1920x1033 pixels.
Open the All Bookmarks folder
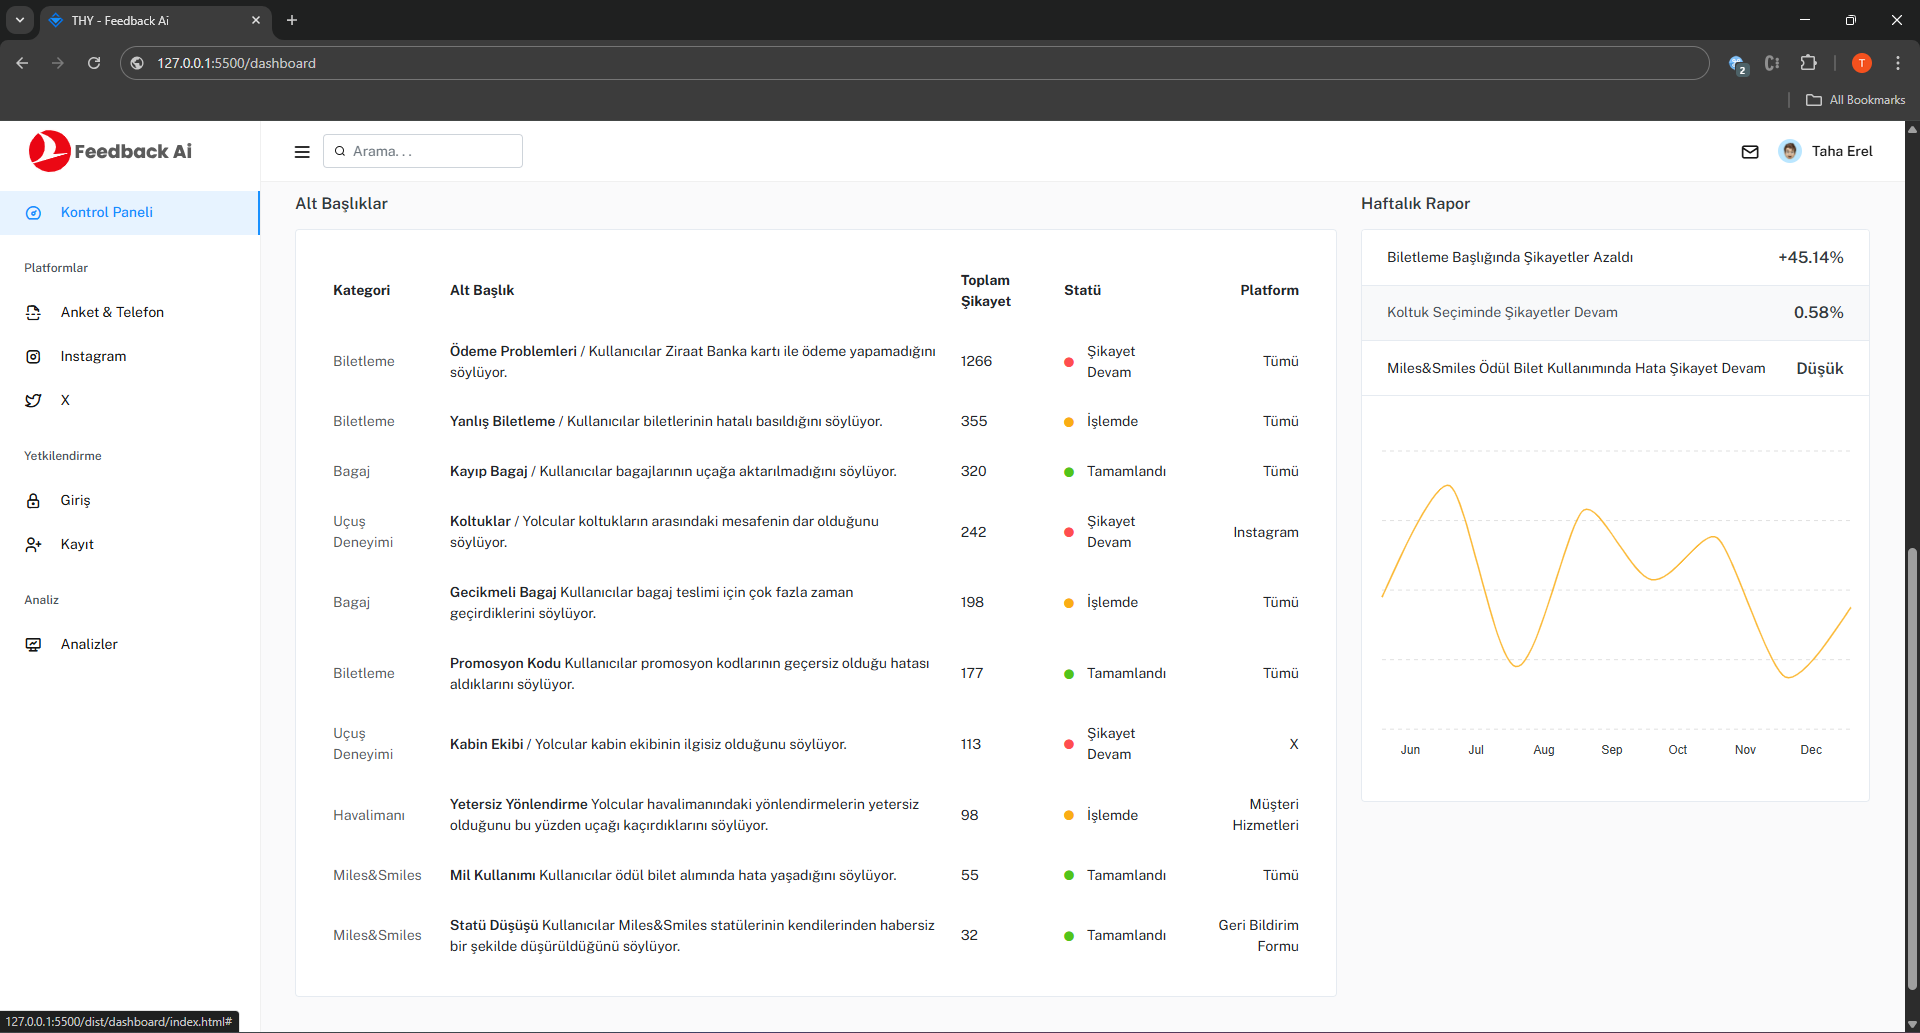(x=1856, y=100)
